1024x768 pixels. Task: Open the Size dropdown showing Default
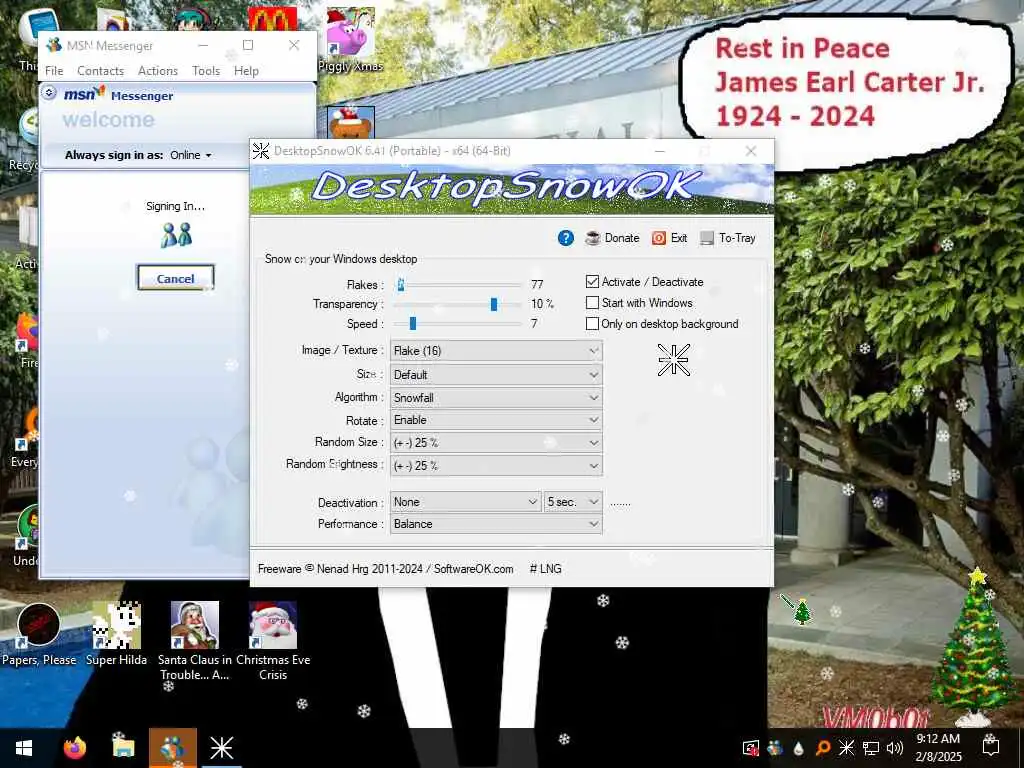point(496,375)
